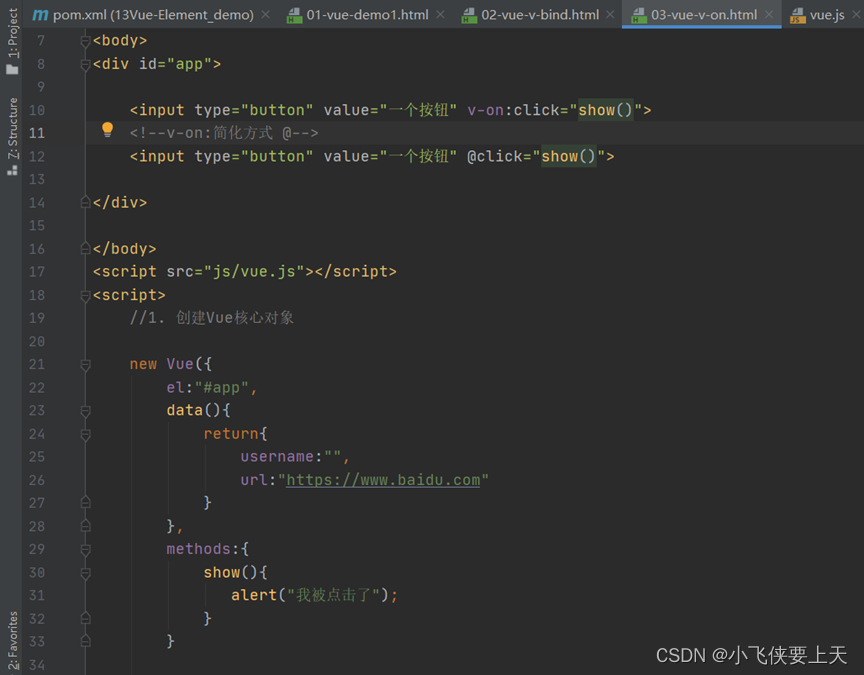This screenshot has height=675, width=864.
Task: Click the closing </body> tag
Action: 125,249
